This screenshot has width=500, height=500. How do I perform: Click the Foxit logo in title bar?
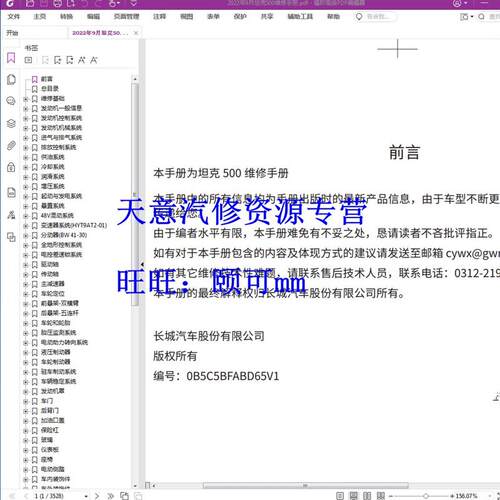pos(10,3)
